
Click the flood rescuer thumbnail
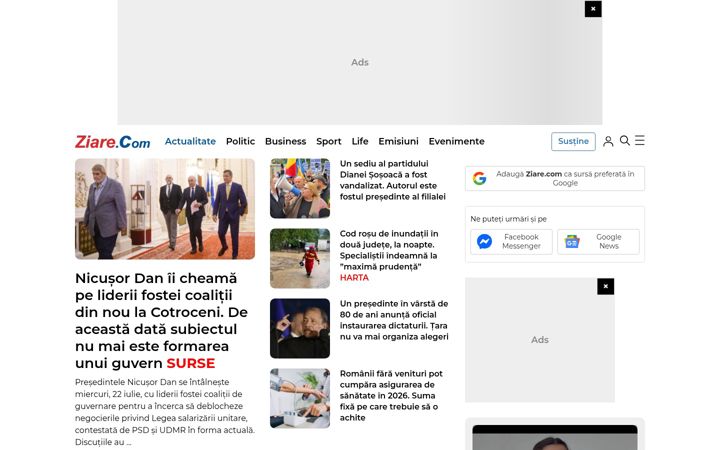point(300,258)
